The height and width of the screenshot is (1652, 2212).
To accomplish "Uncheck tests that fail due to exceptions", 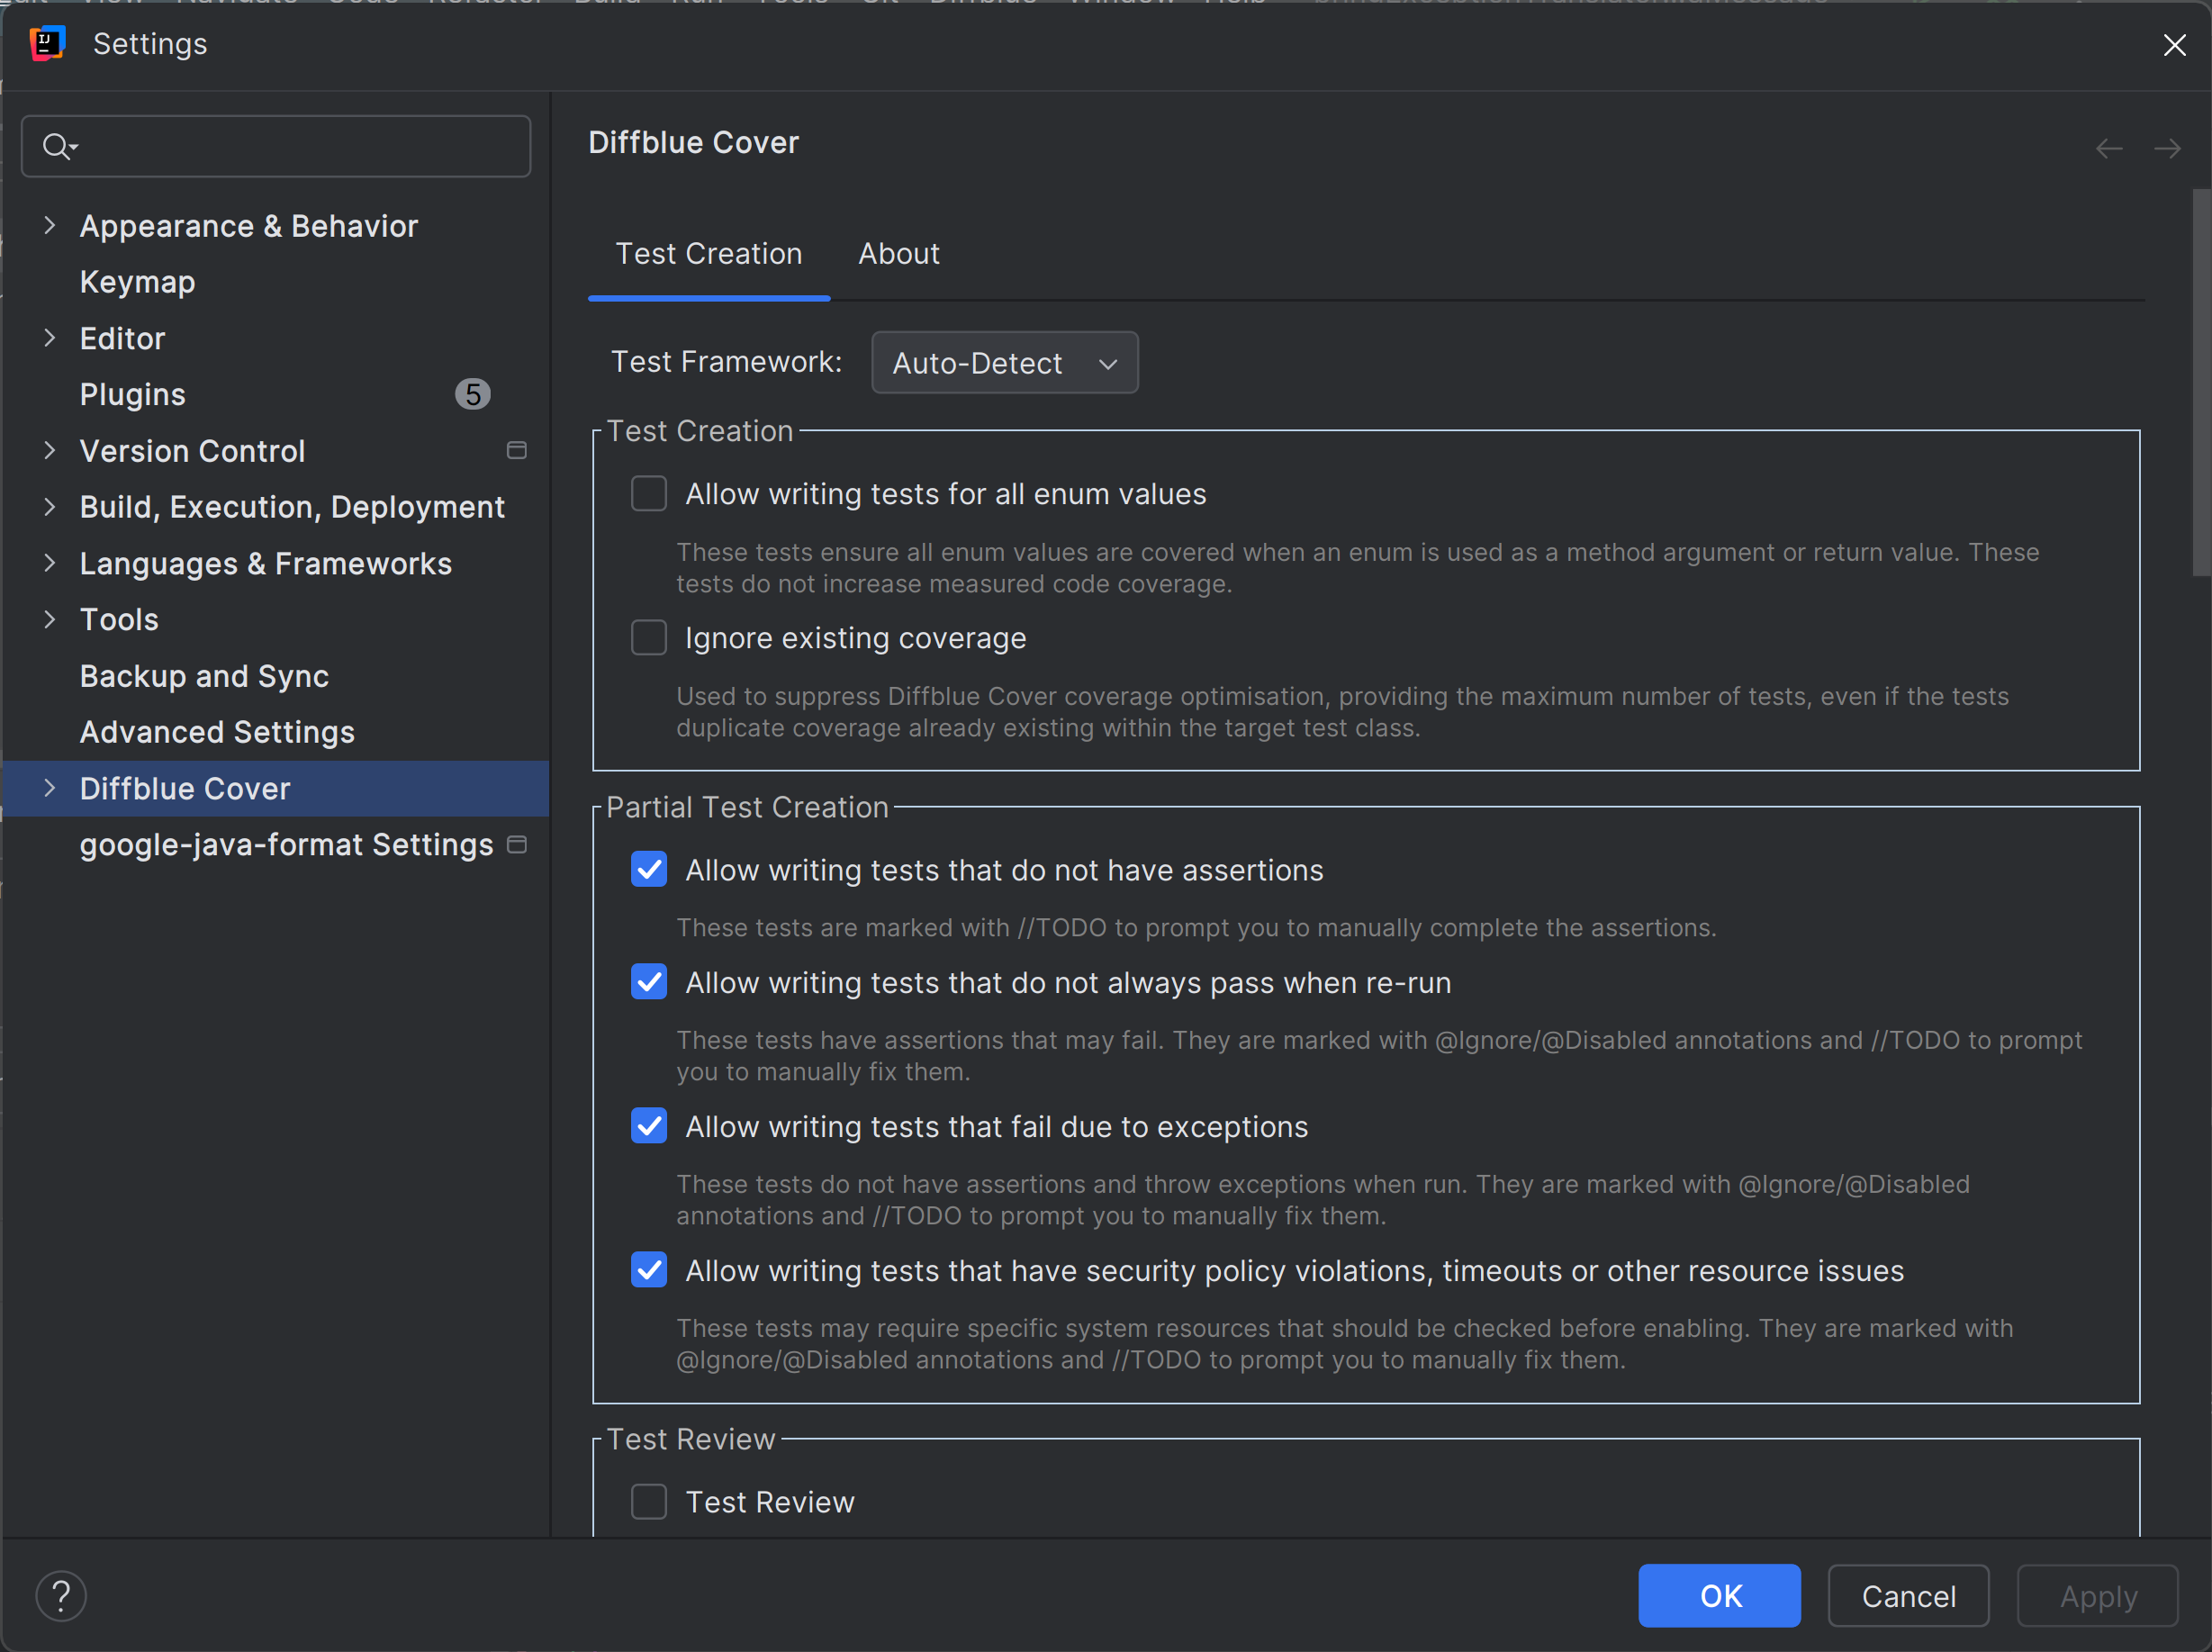I will pyautogui.click(x=649, y=1127).
